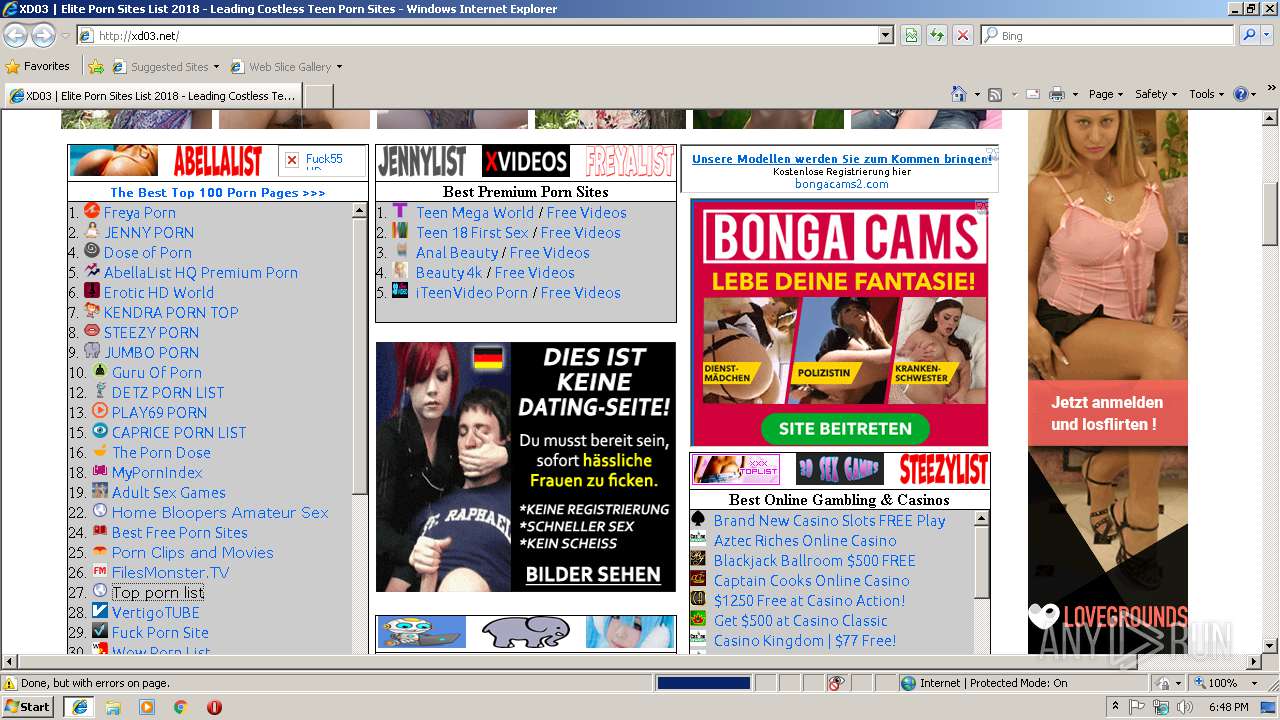The height and width of the screenshot is (720, 1280).
Task: Open '$1250 Free at Casino Action!' link
Action: 809,601
